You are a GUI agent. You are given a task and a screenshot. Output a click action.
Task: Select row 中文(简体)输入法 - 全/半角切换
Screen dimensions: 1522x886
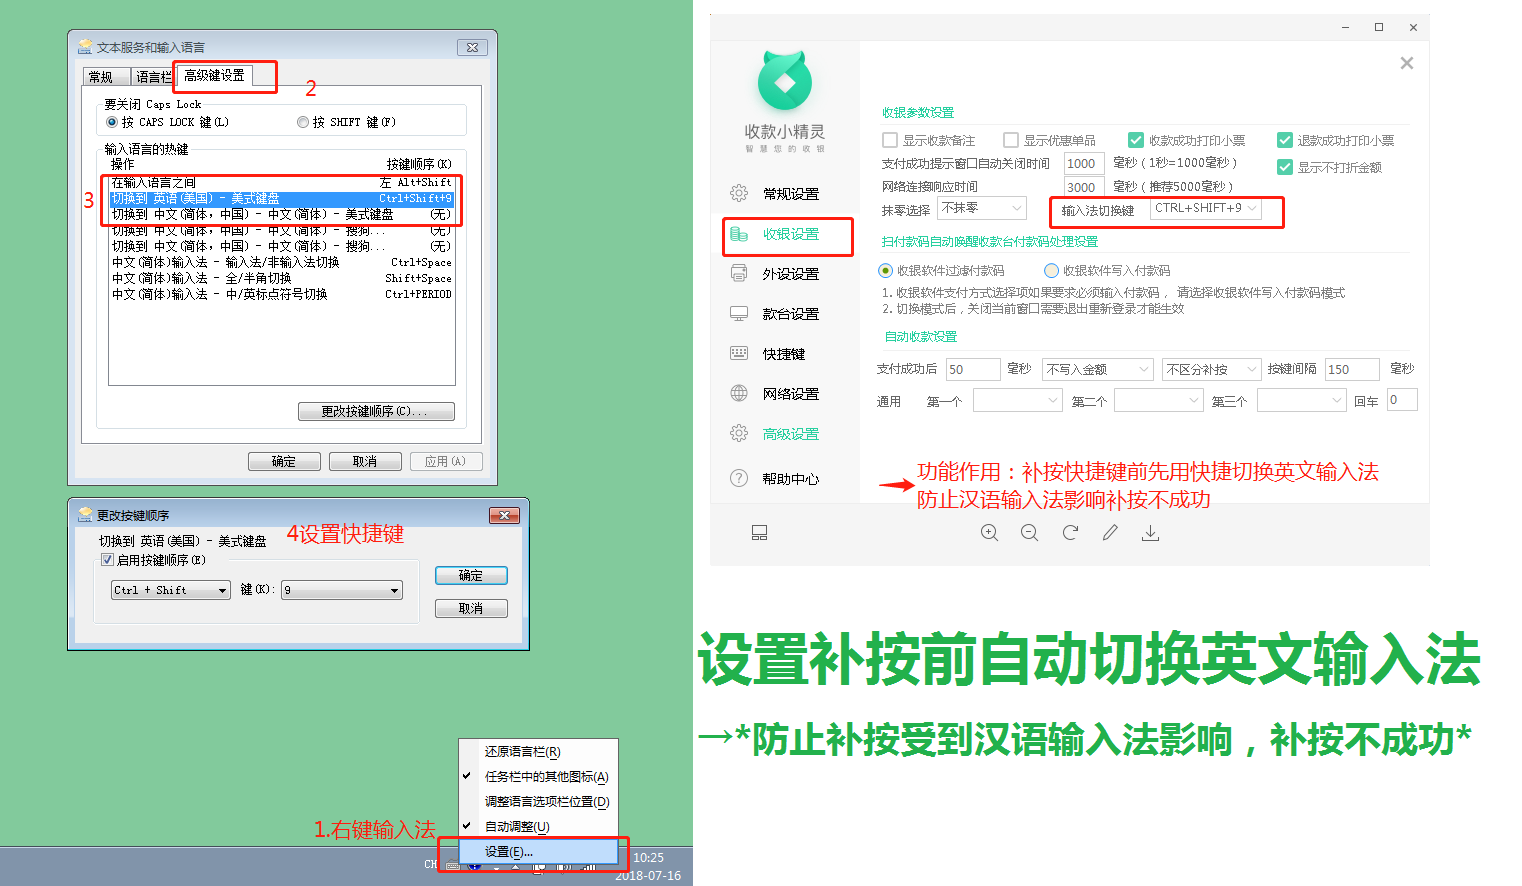point(281,278)
